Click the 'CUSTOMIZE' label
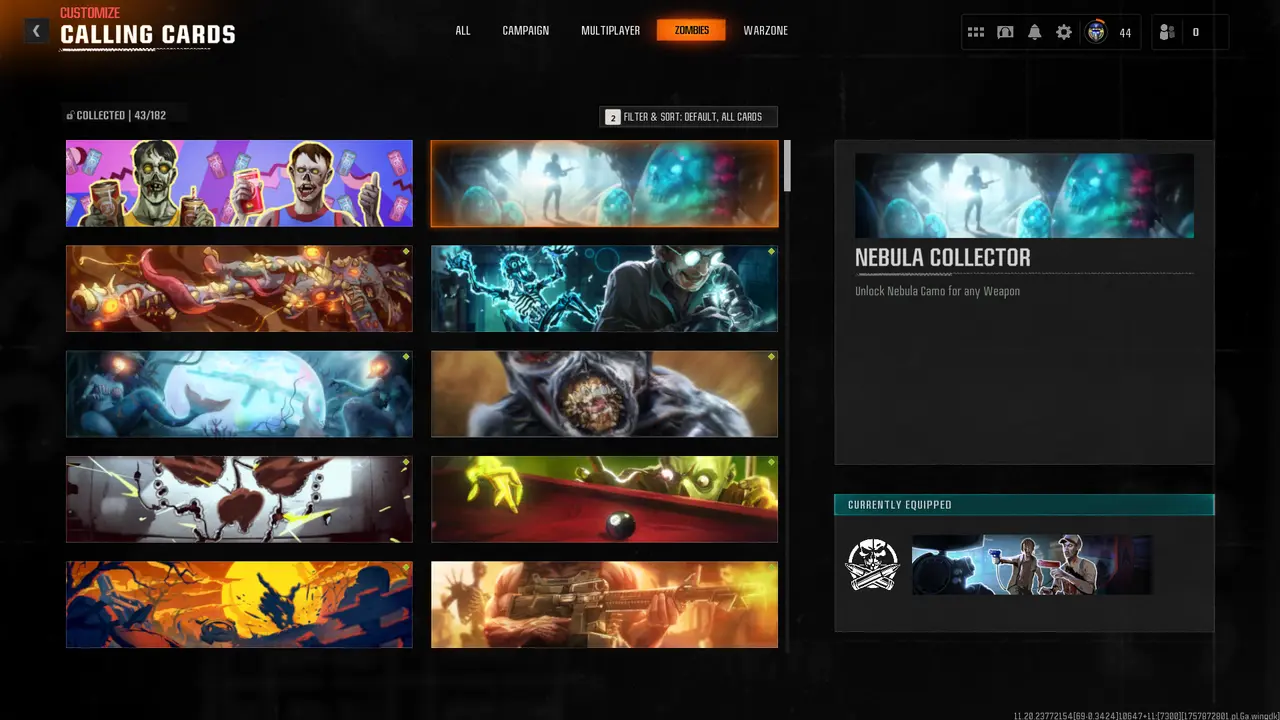The width and height of the screenshot is (1280, 720). [x=90, y=13]
